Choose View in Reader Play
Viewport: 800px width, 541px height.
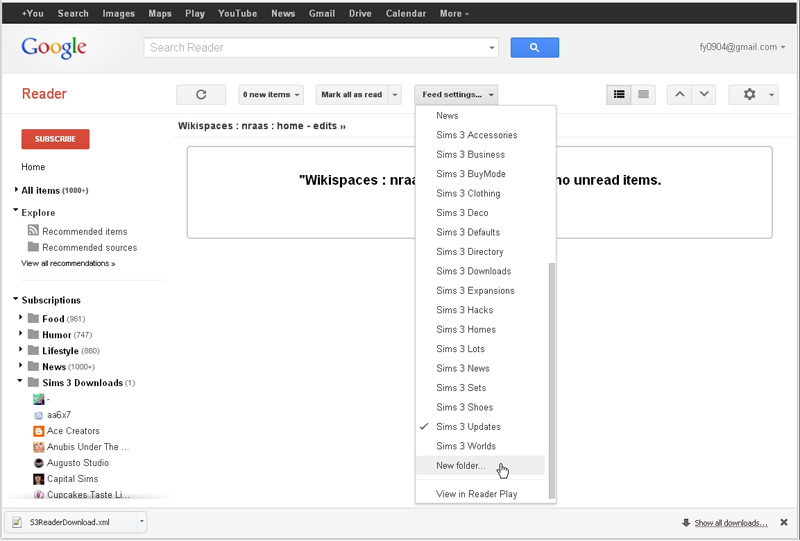click(476, 494)
